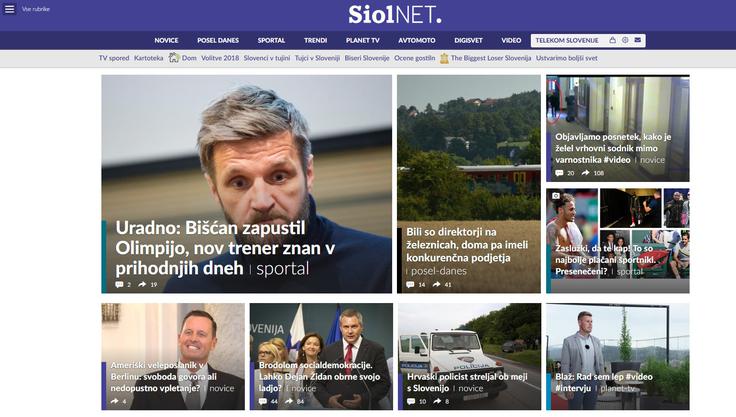The height and width of the screenshot is (417, 736).
Task: Click the house icon next to Dom
Action: point(174,58)
